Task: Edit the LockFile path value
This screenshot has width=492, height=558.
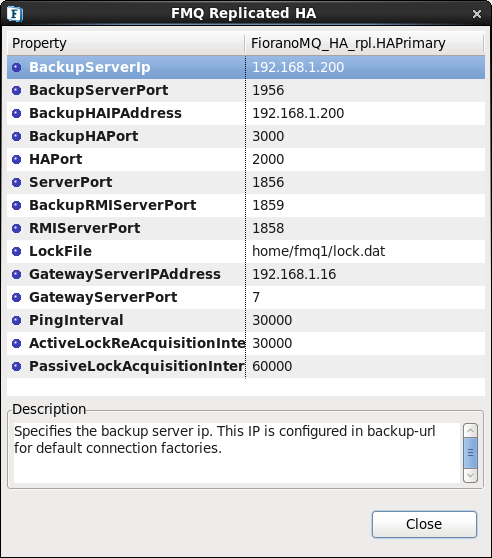Action: (365, 251)
